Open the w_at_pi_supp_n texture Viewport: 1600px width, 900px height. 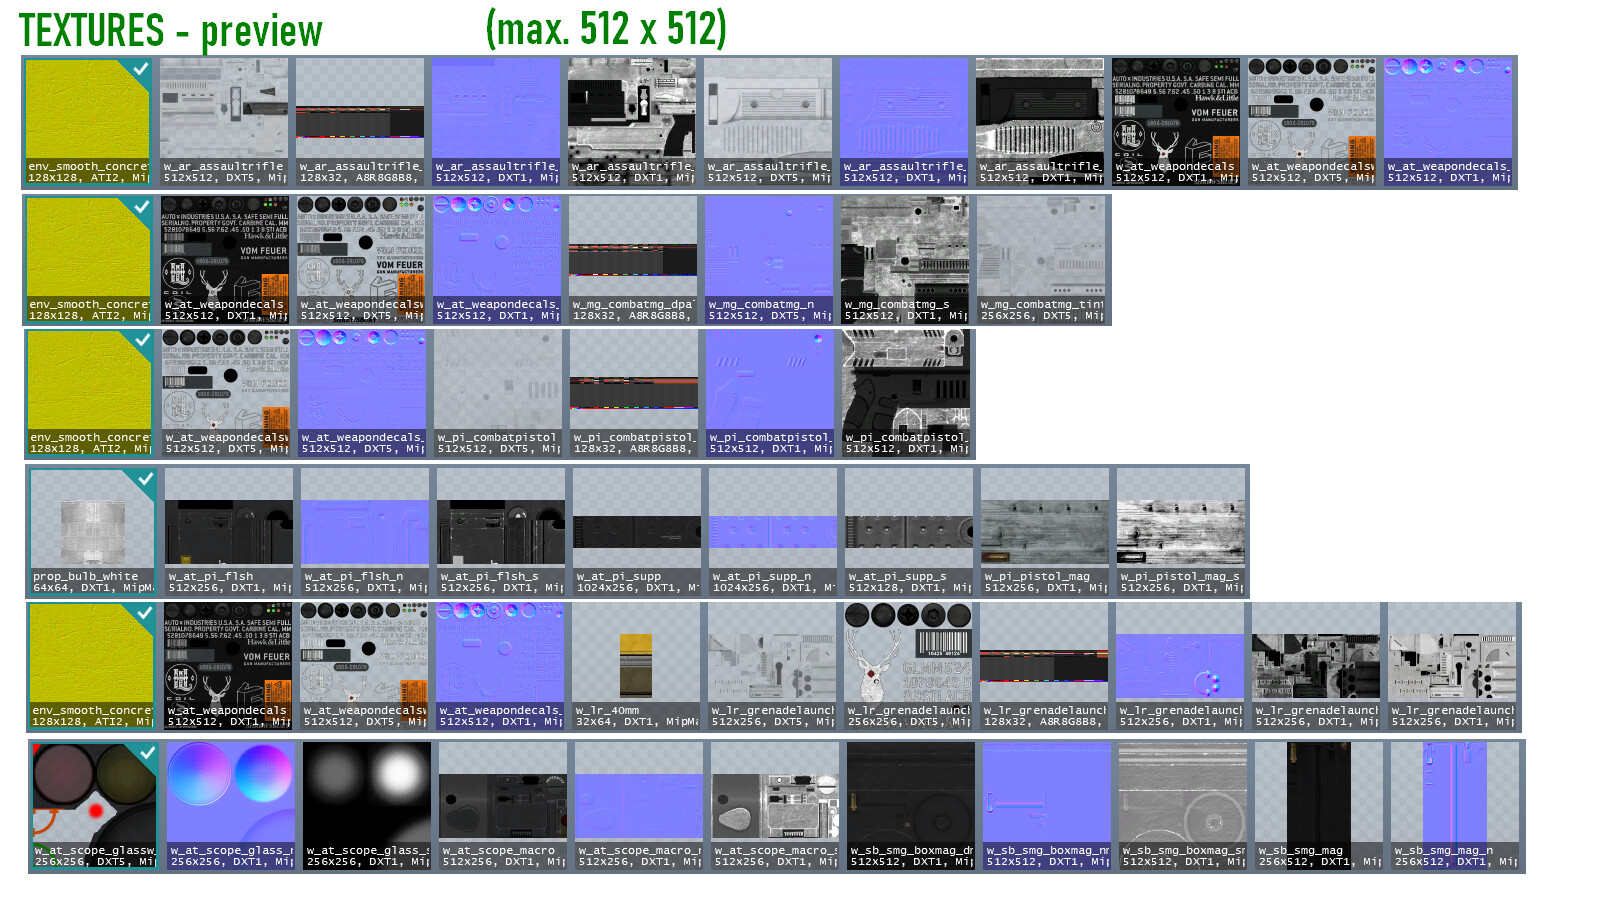(773, 532)
